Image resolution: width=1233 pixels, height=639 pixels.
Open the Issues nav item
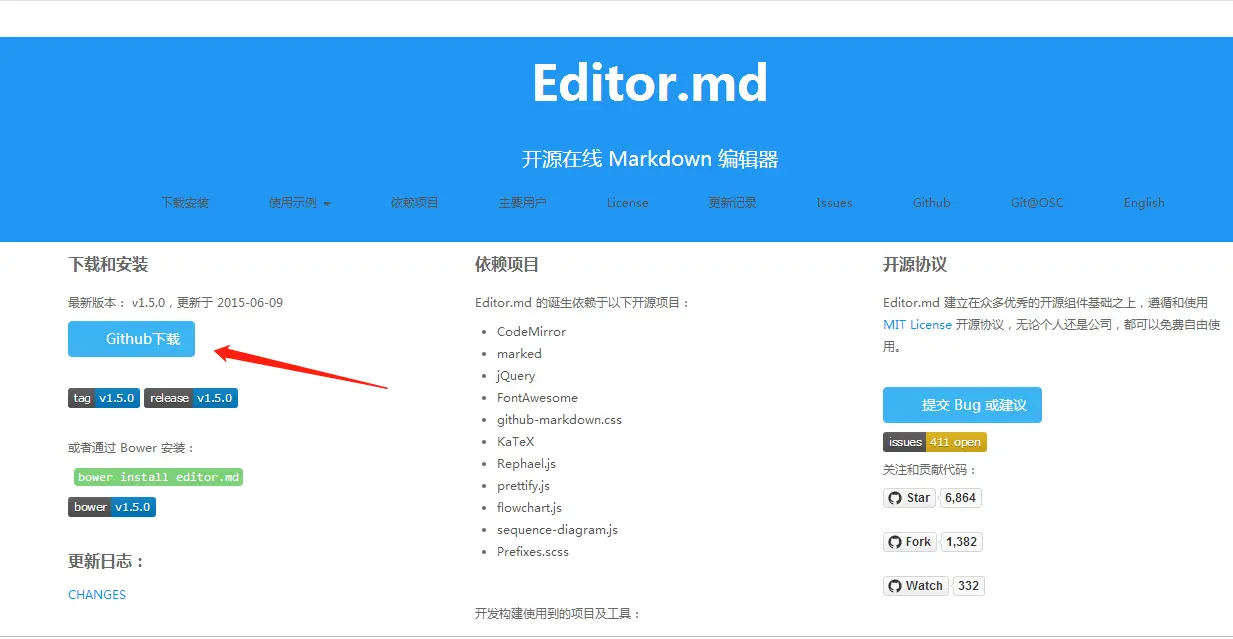[x=834, y=202]
